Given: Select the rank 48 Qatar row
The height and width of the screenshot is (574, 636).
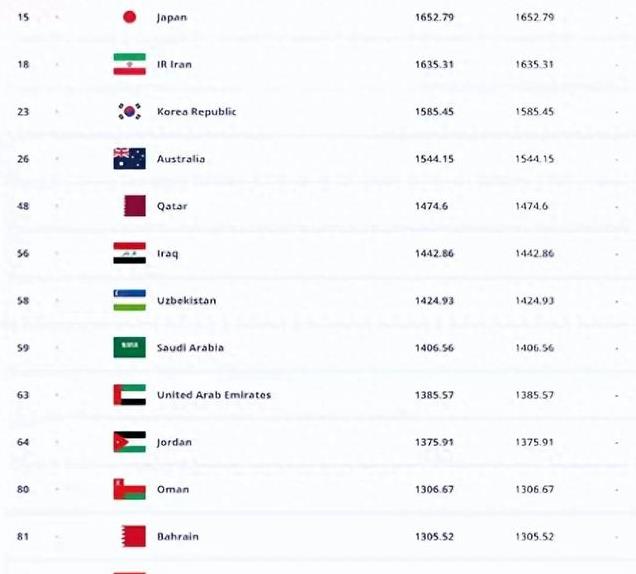Looking at the screenshot, I should pyautogui.click(x=318, y=206).
